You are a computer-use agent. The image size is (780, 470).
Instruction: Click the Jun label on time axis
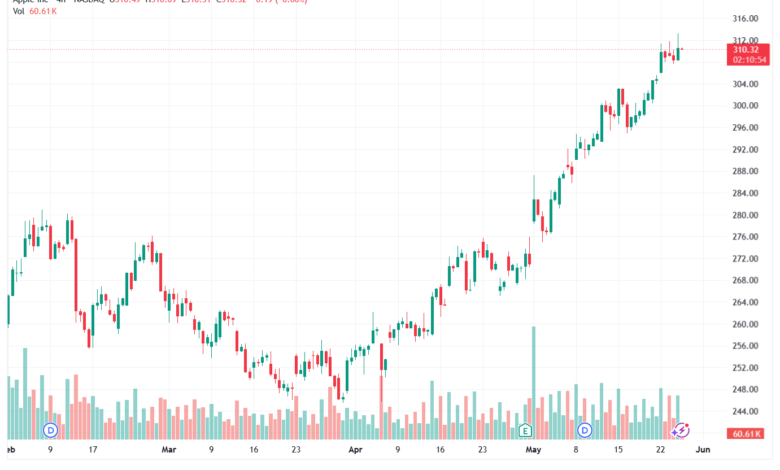click(x=702, y=450)
